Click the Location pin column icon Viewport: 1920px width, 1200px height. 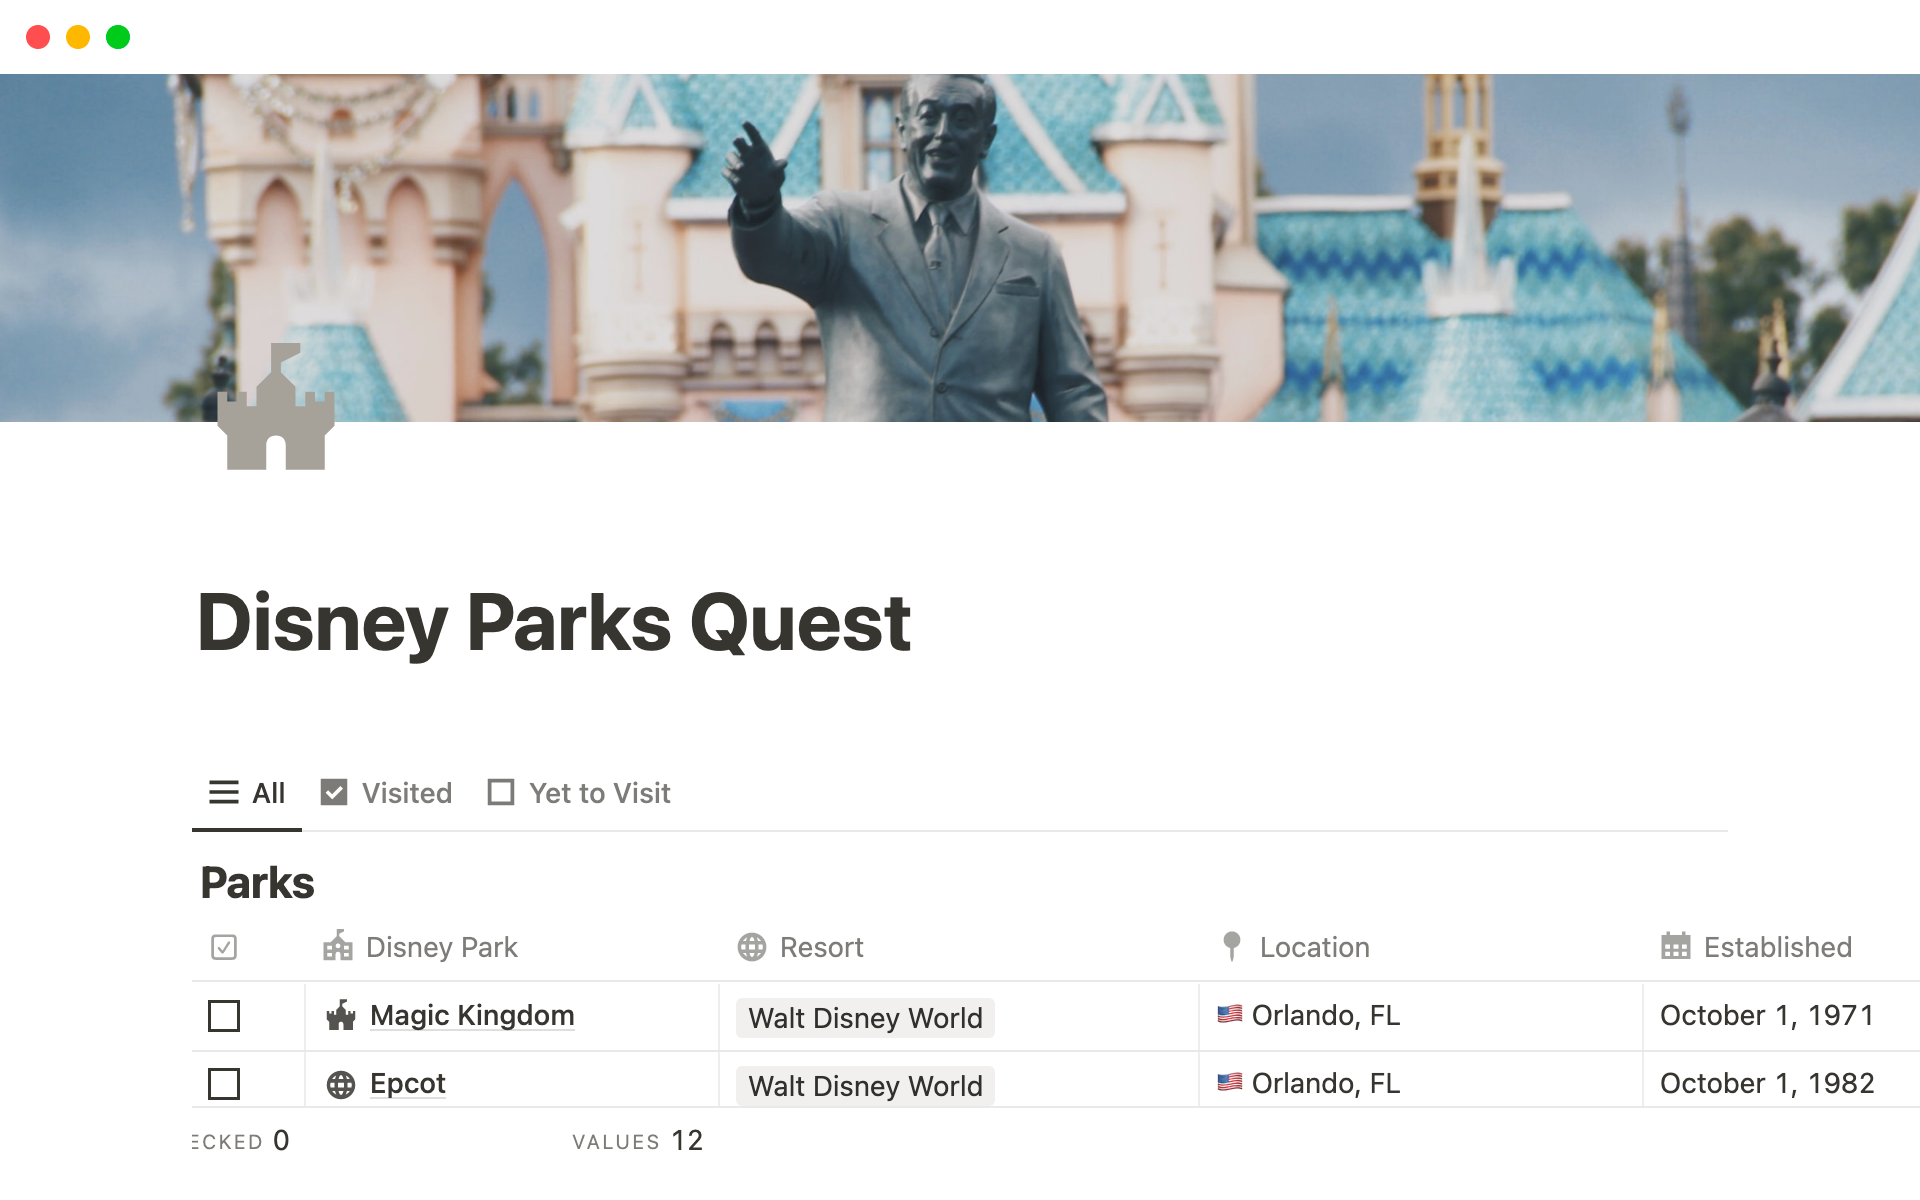[1232, 946]
